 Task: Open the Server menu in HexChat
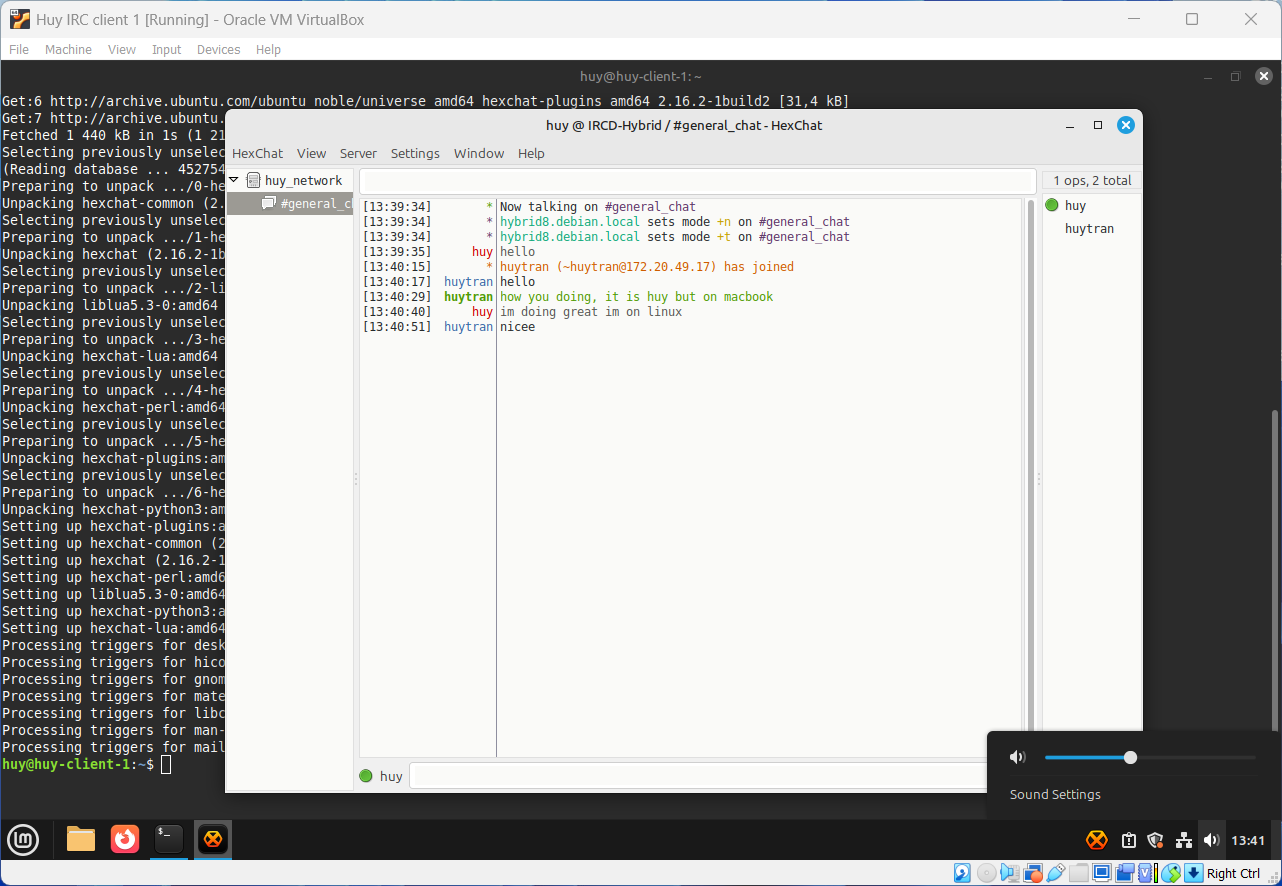point(358,153)
